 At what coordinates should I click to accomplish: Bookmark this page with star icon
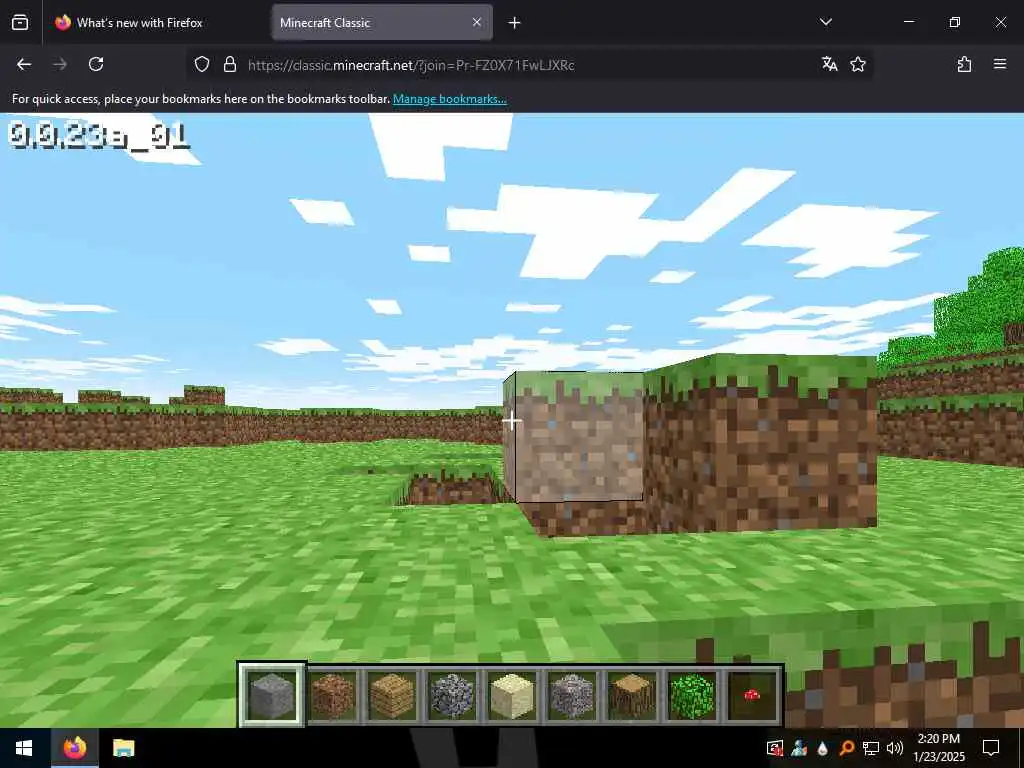coord(858,64)
